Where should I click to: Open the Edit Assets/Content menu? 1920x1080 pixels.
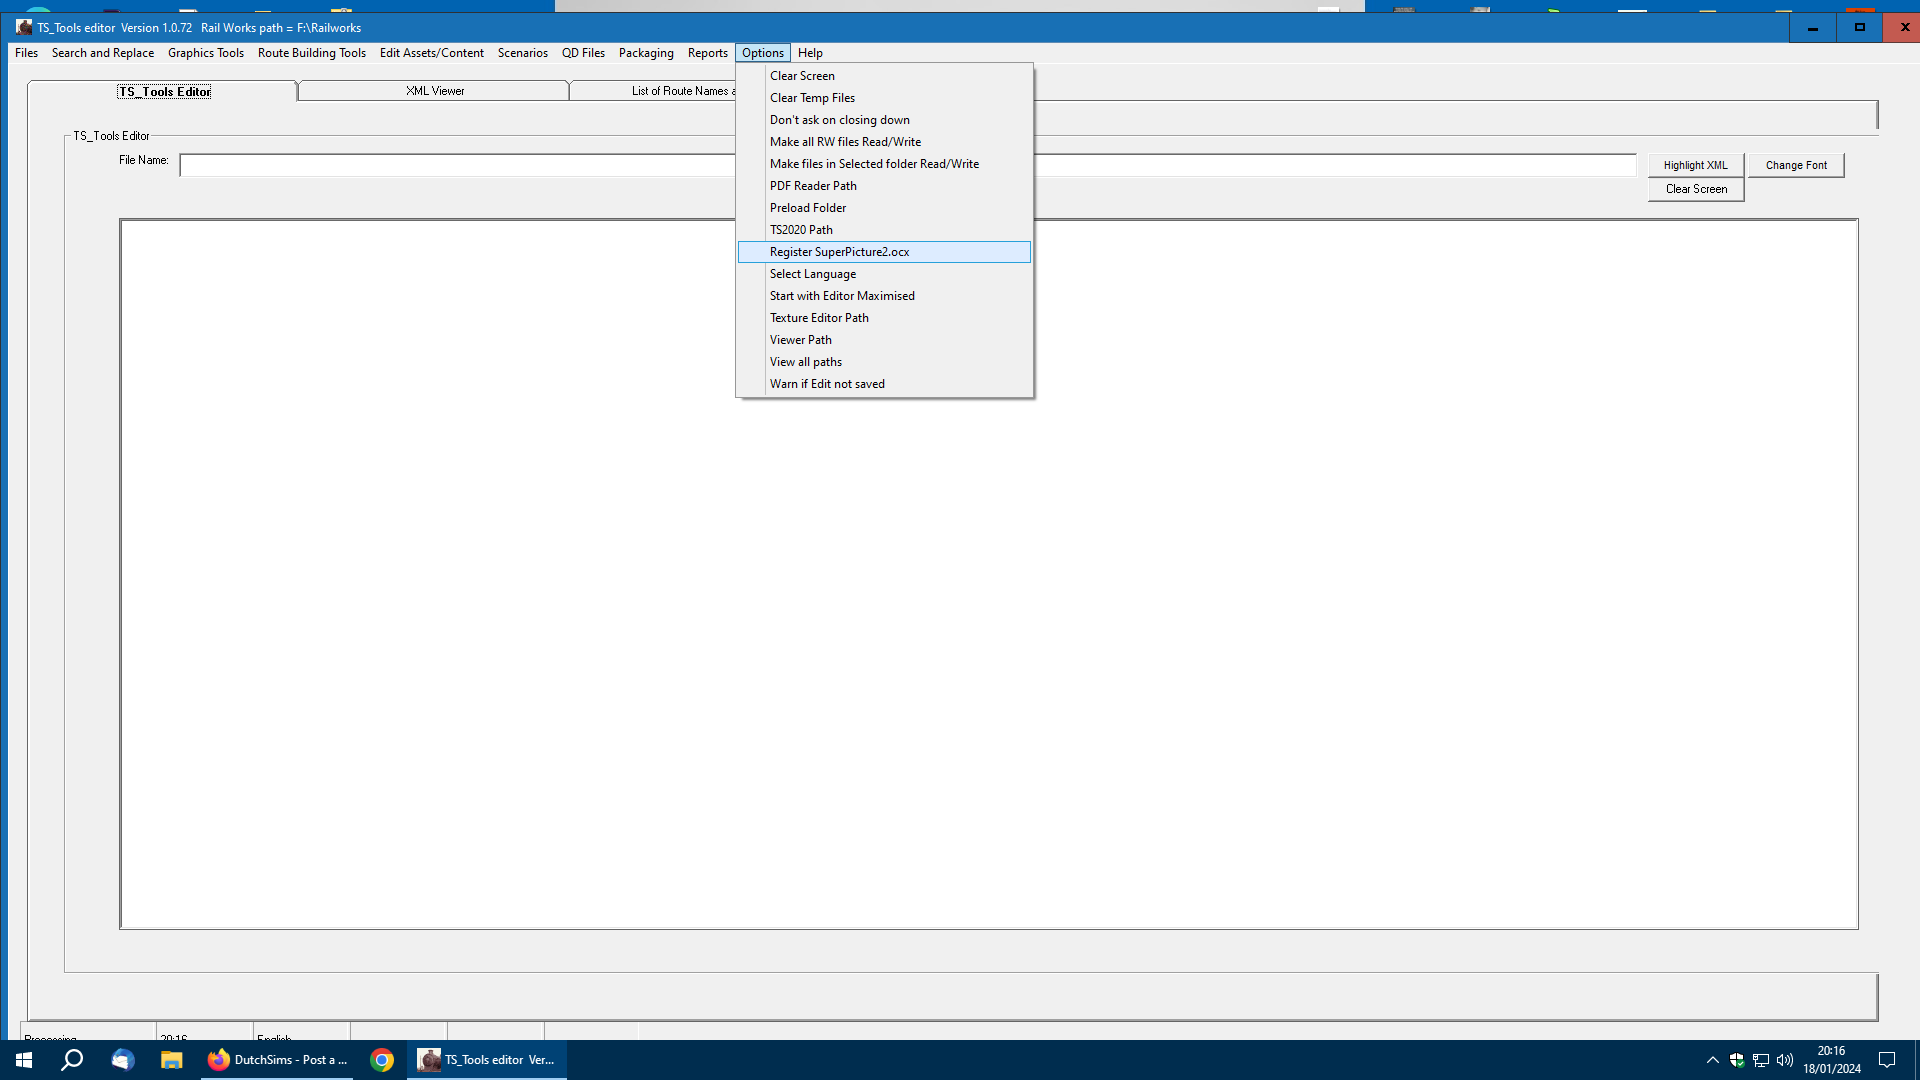point(432,53)
